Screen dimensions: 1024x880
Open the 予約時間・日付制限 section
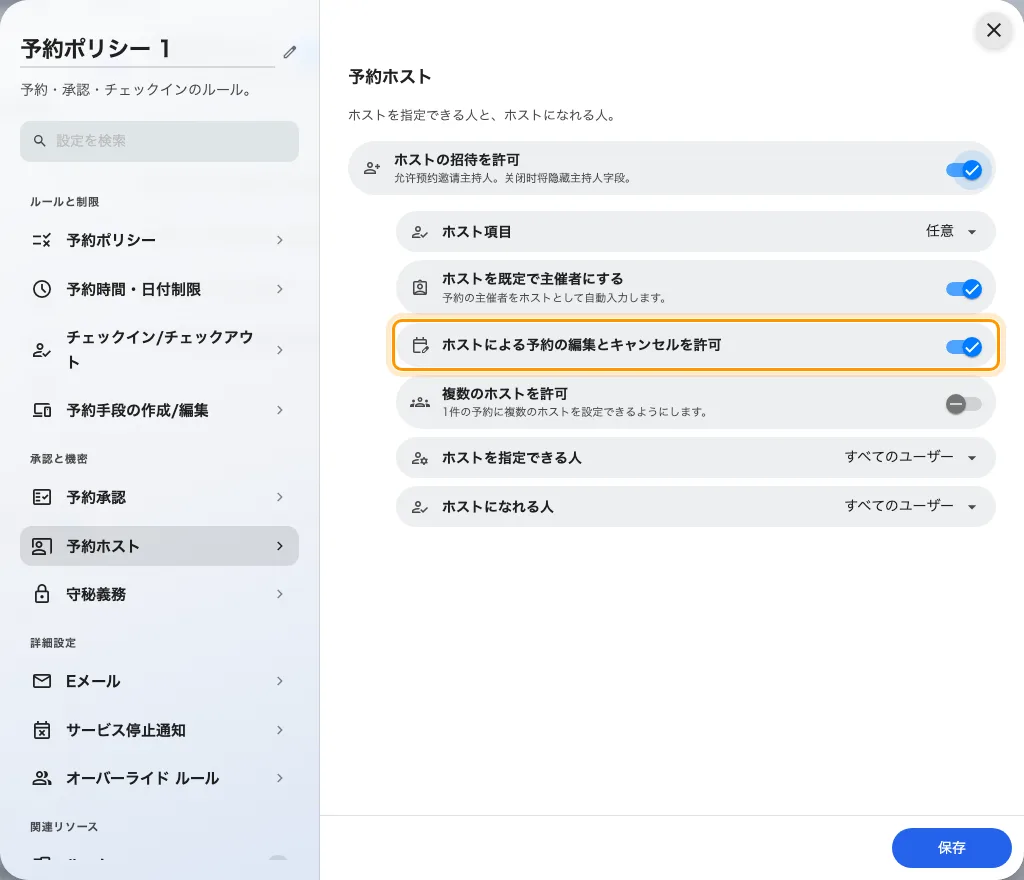tap(159, 289)
